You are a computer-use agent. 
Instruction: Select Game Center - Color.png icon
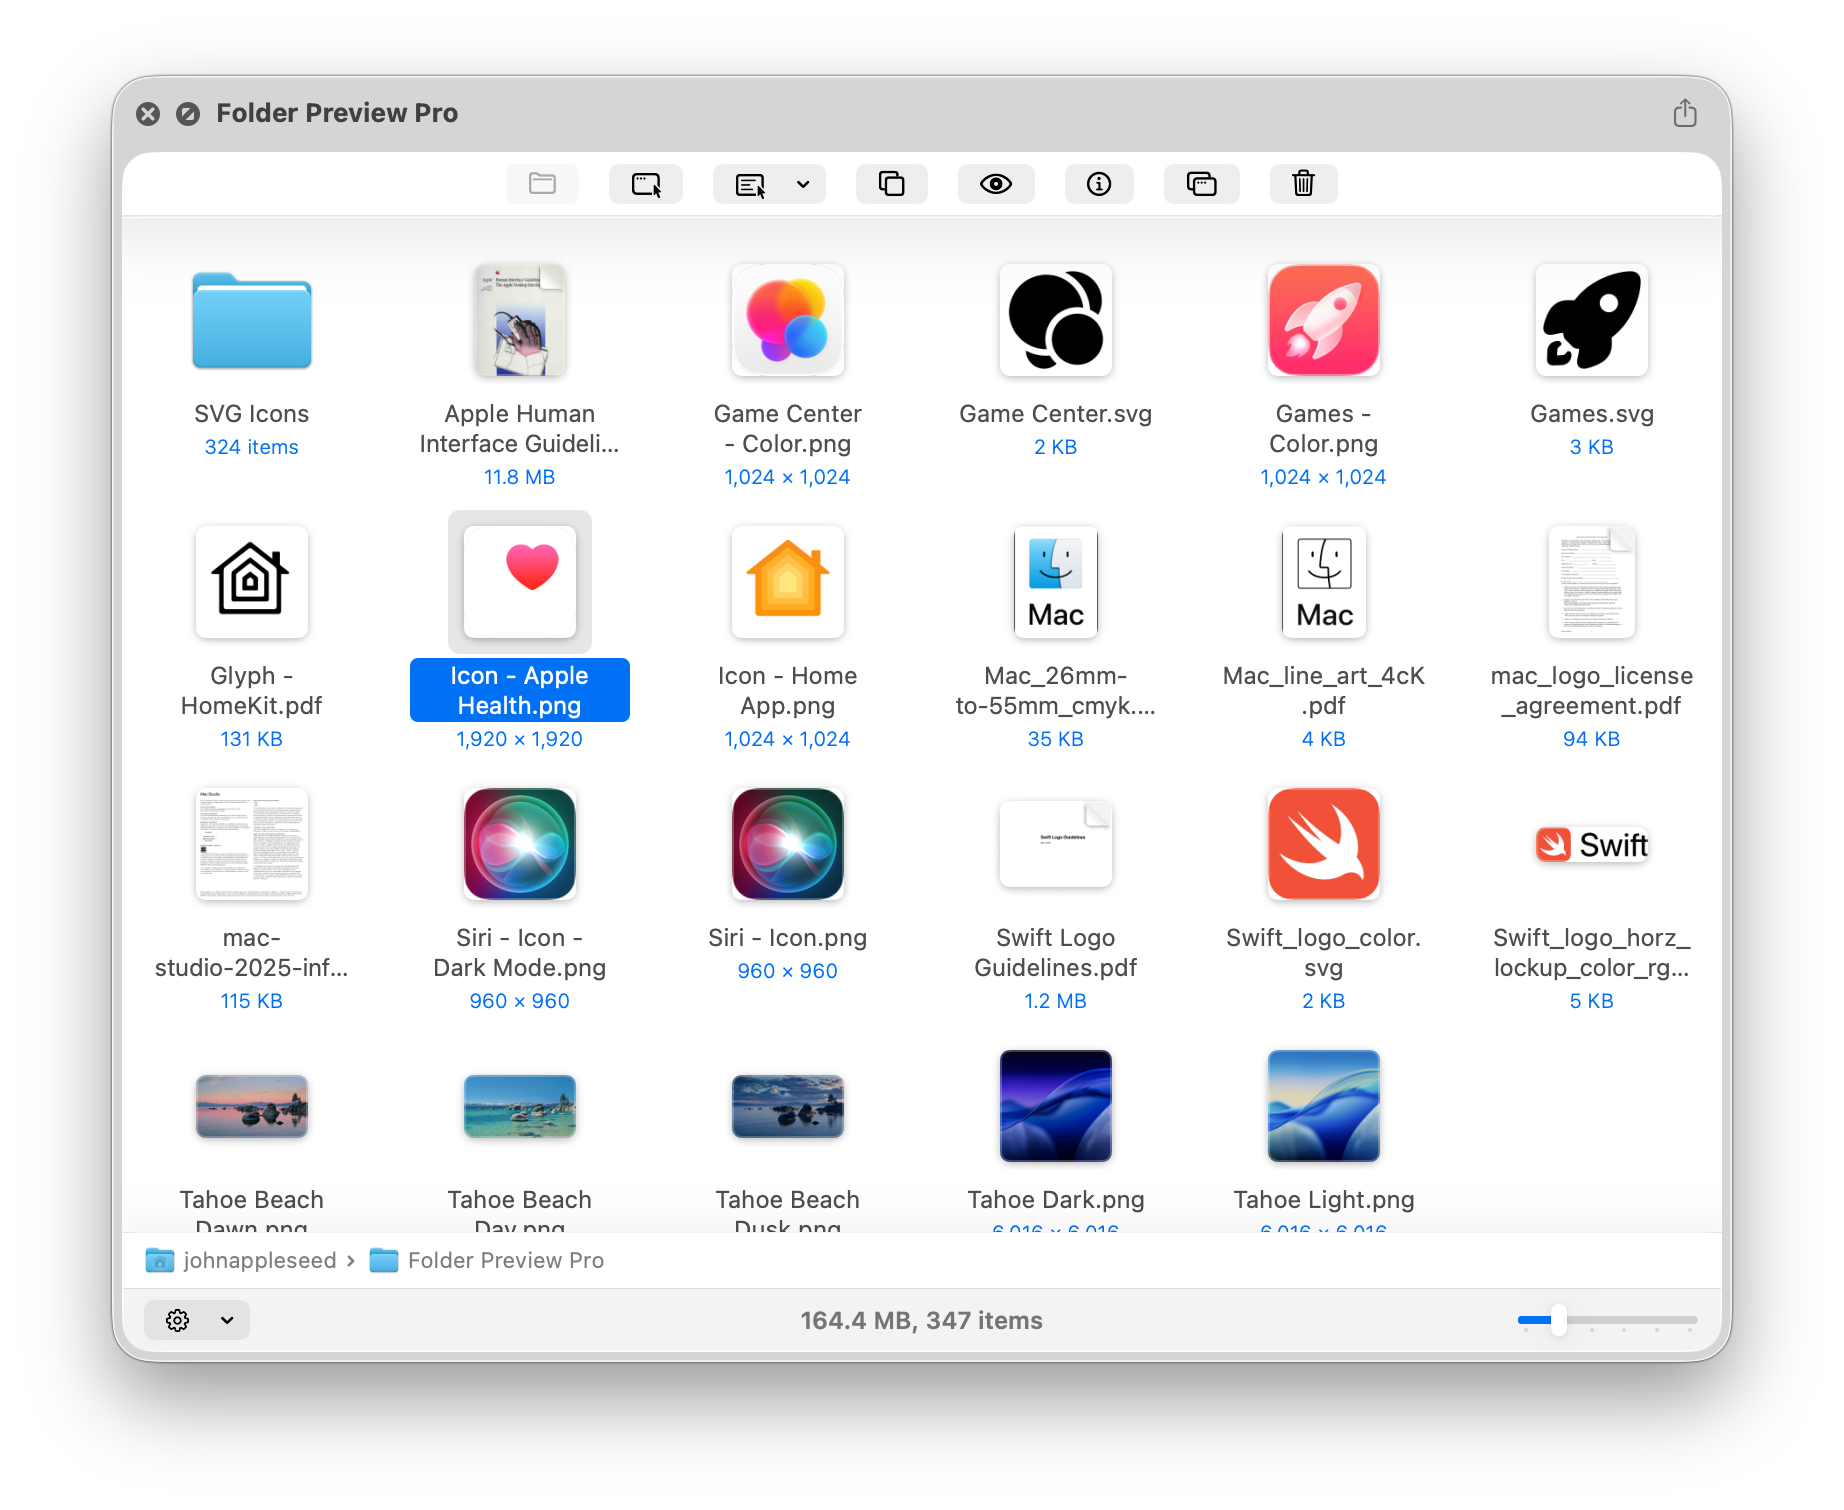click(x=788, y=321)
